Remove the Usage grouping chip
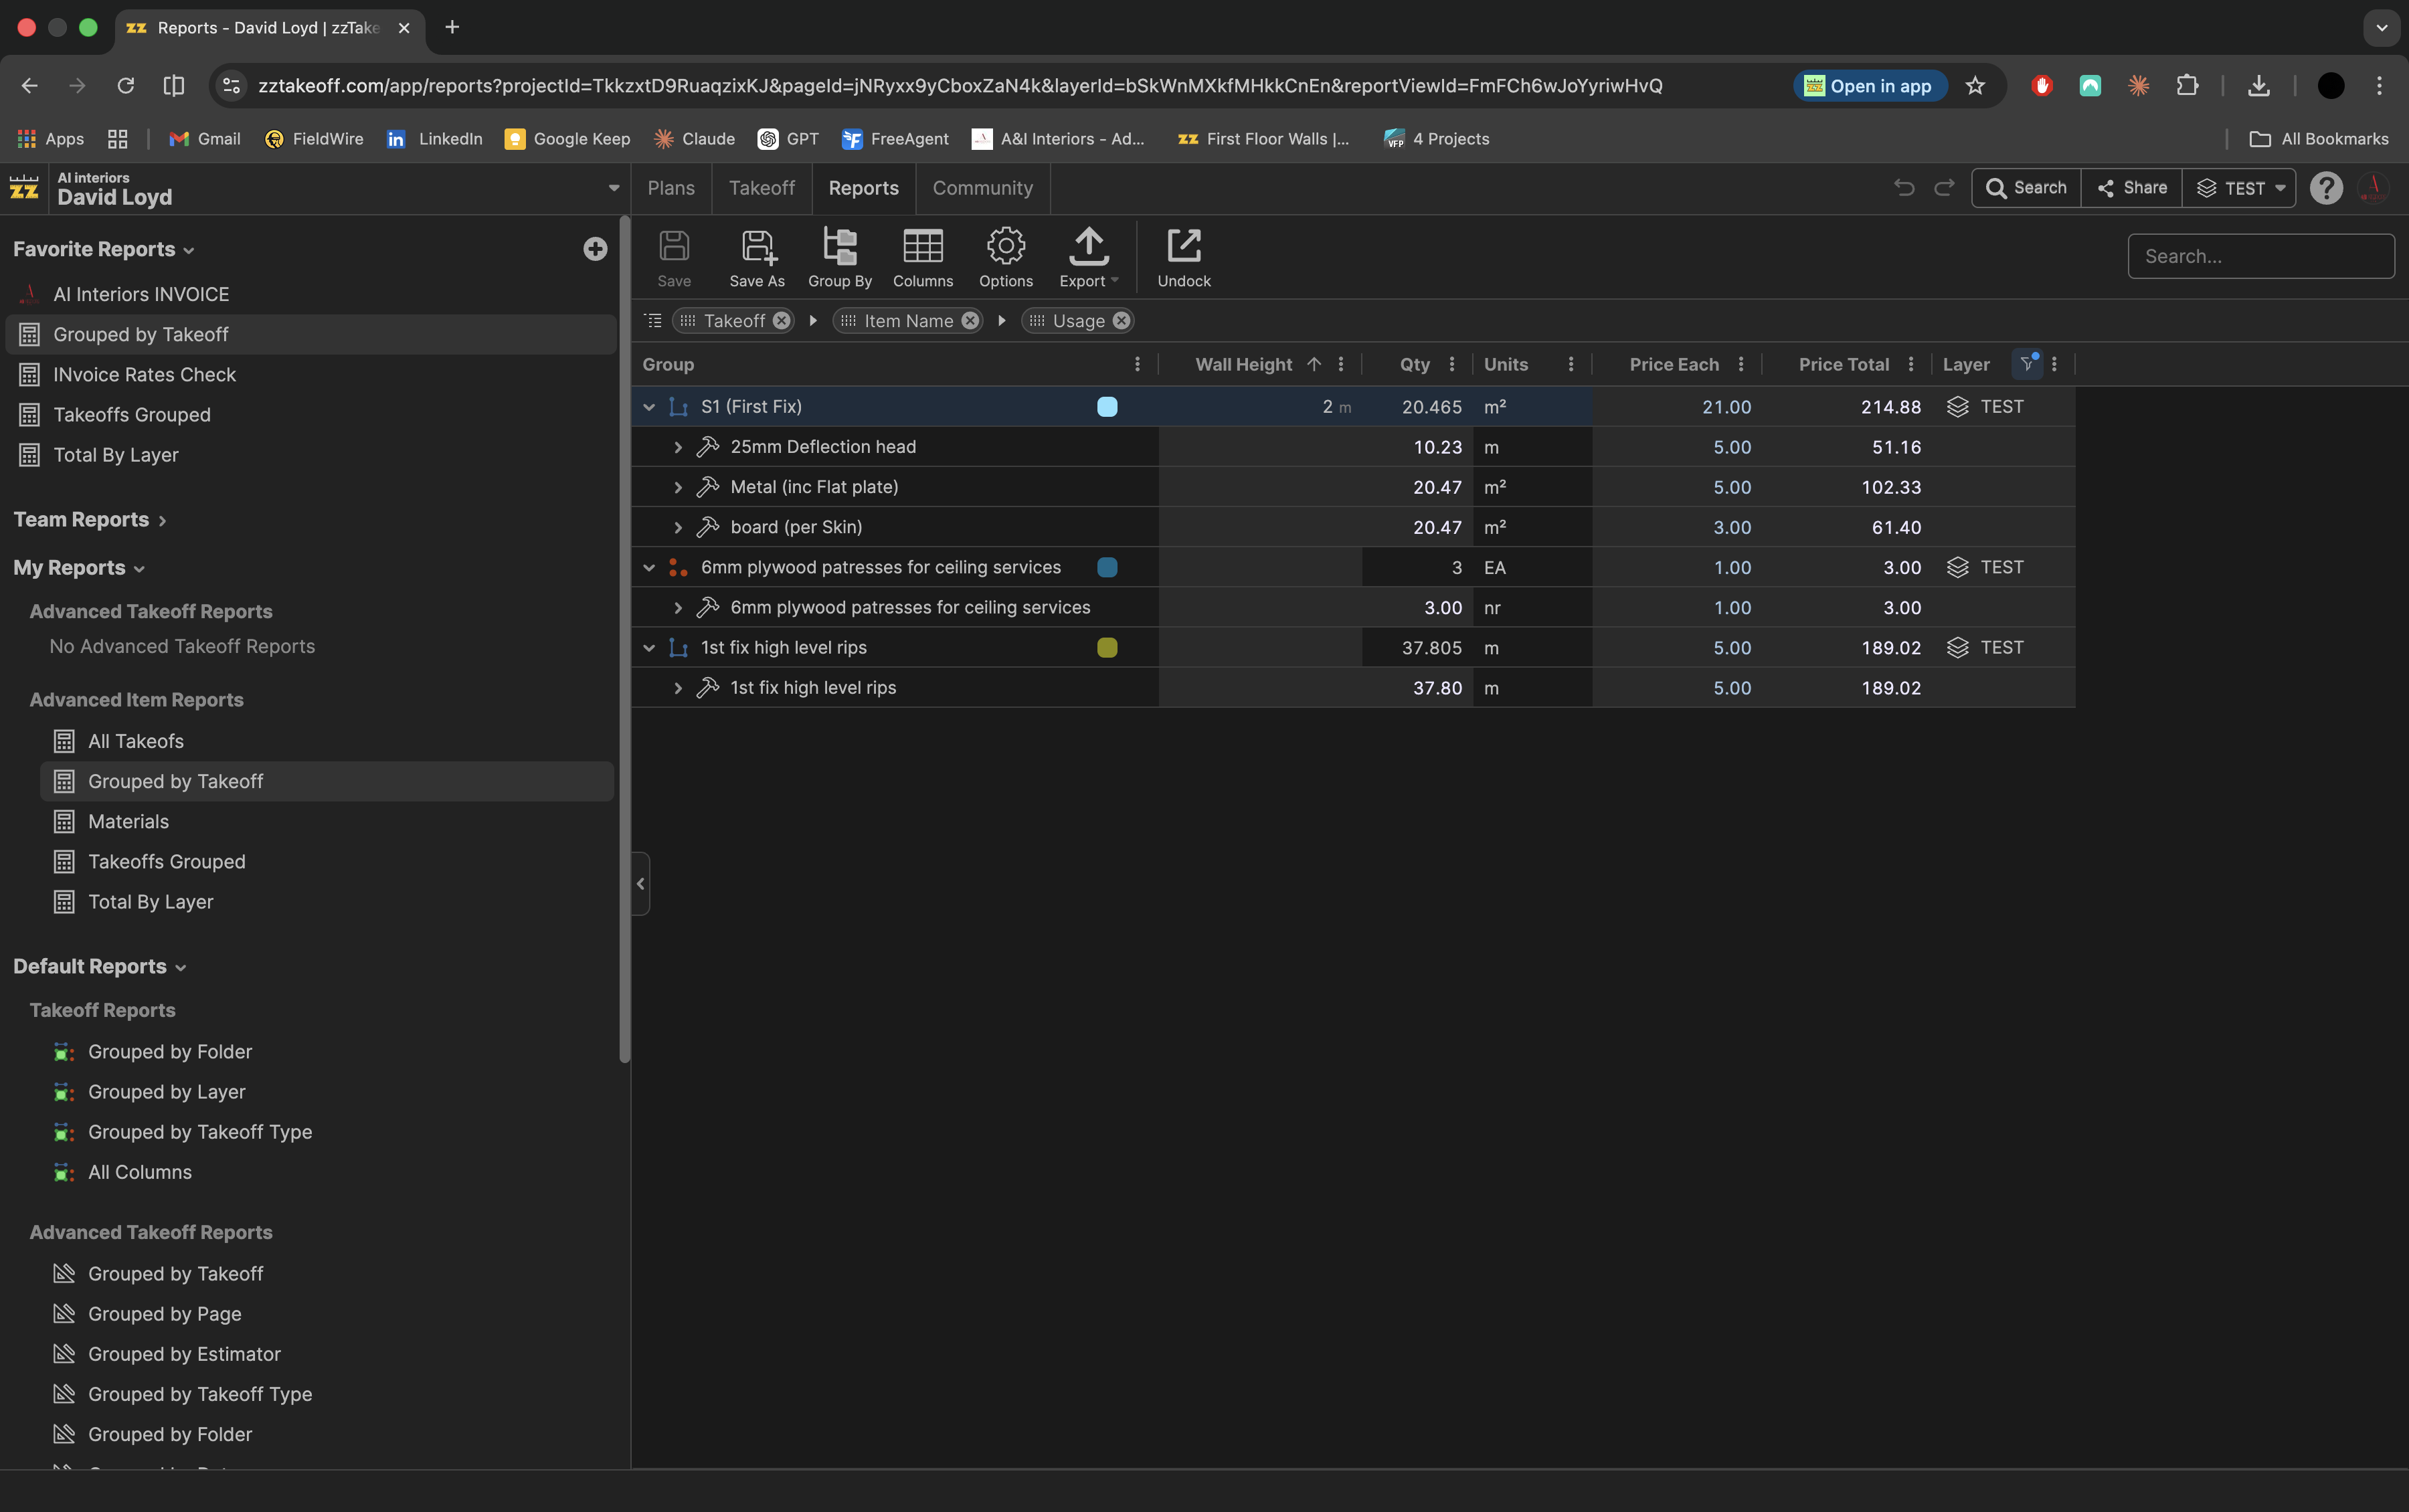Screen dimensions: 2409x1512 point(1121,321)
